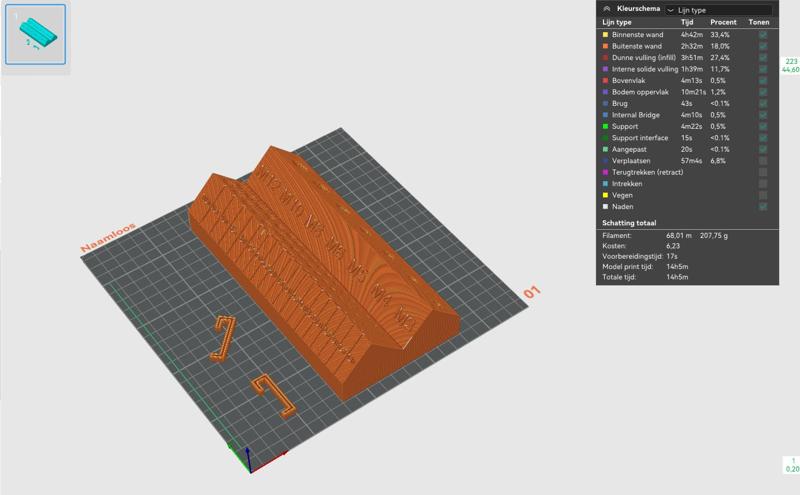800x495 pixels.
Task: Open the Lijn type color scheme dropdown
Action: (x=718, y=10)
